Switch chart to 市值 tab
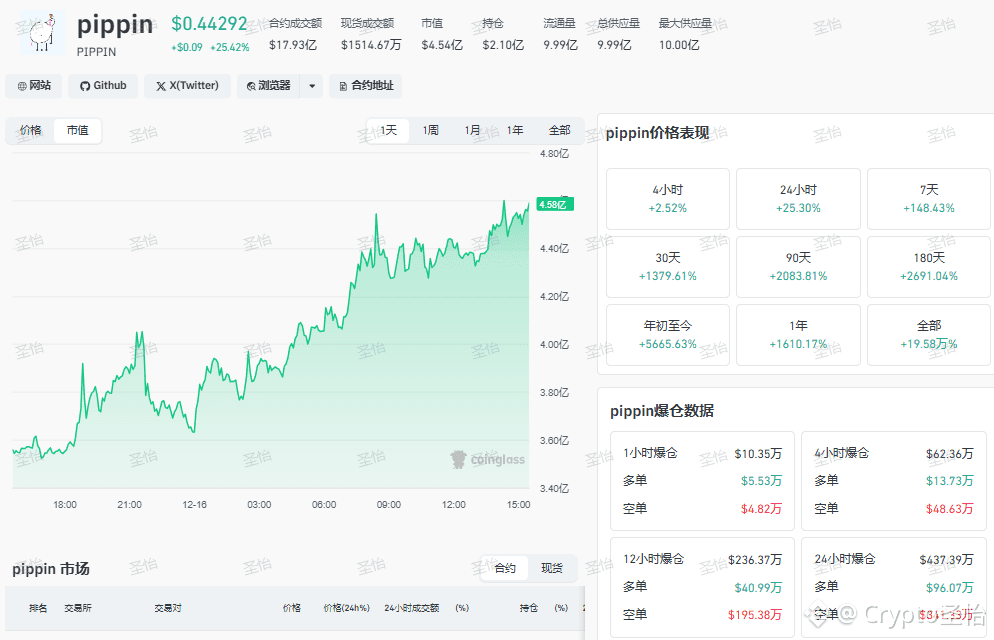The width and height of the screenshot is (994, 640). pyautogui.click(x=77, y=131)
